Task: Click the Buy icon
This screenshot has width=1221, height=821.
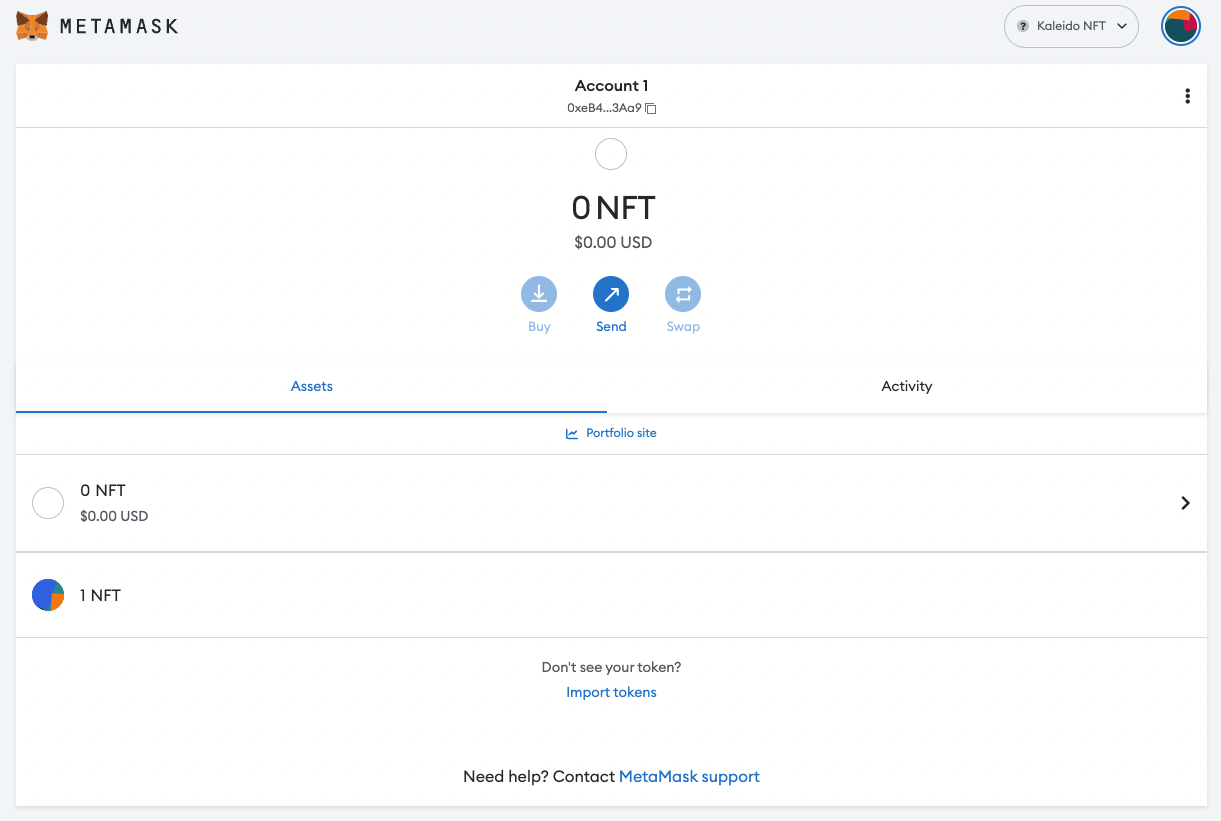Action: tap(539, 294)
